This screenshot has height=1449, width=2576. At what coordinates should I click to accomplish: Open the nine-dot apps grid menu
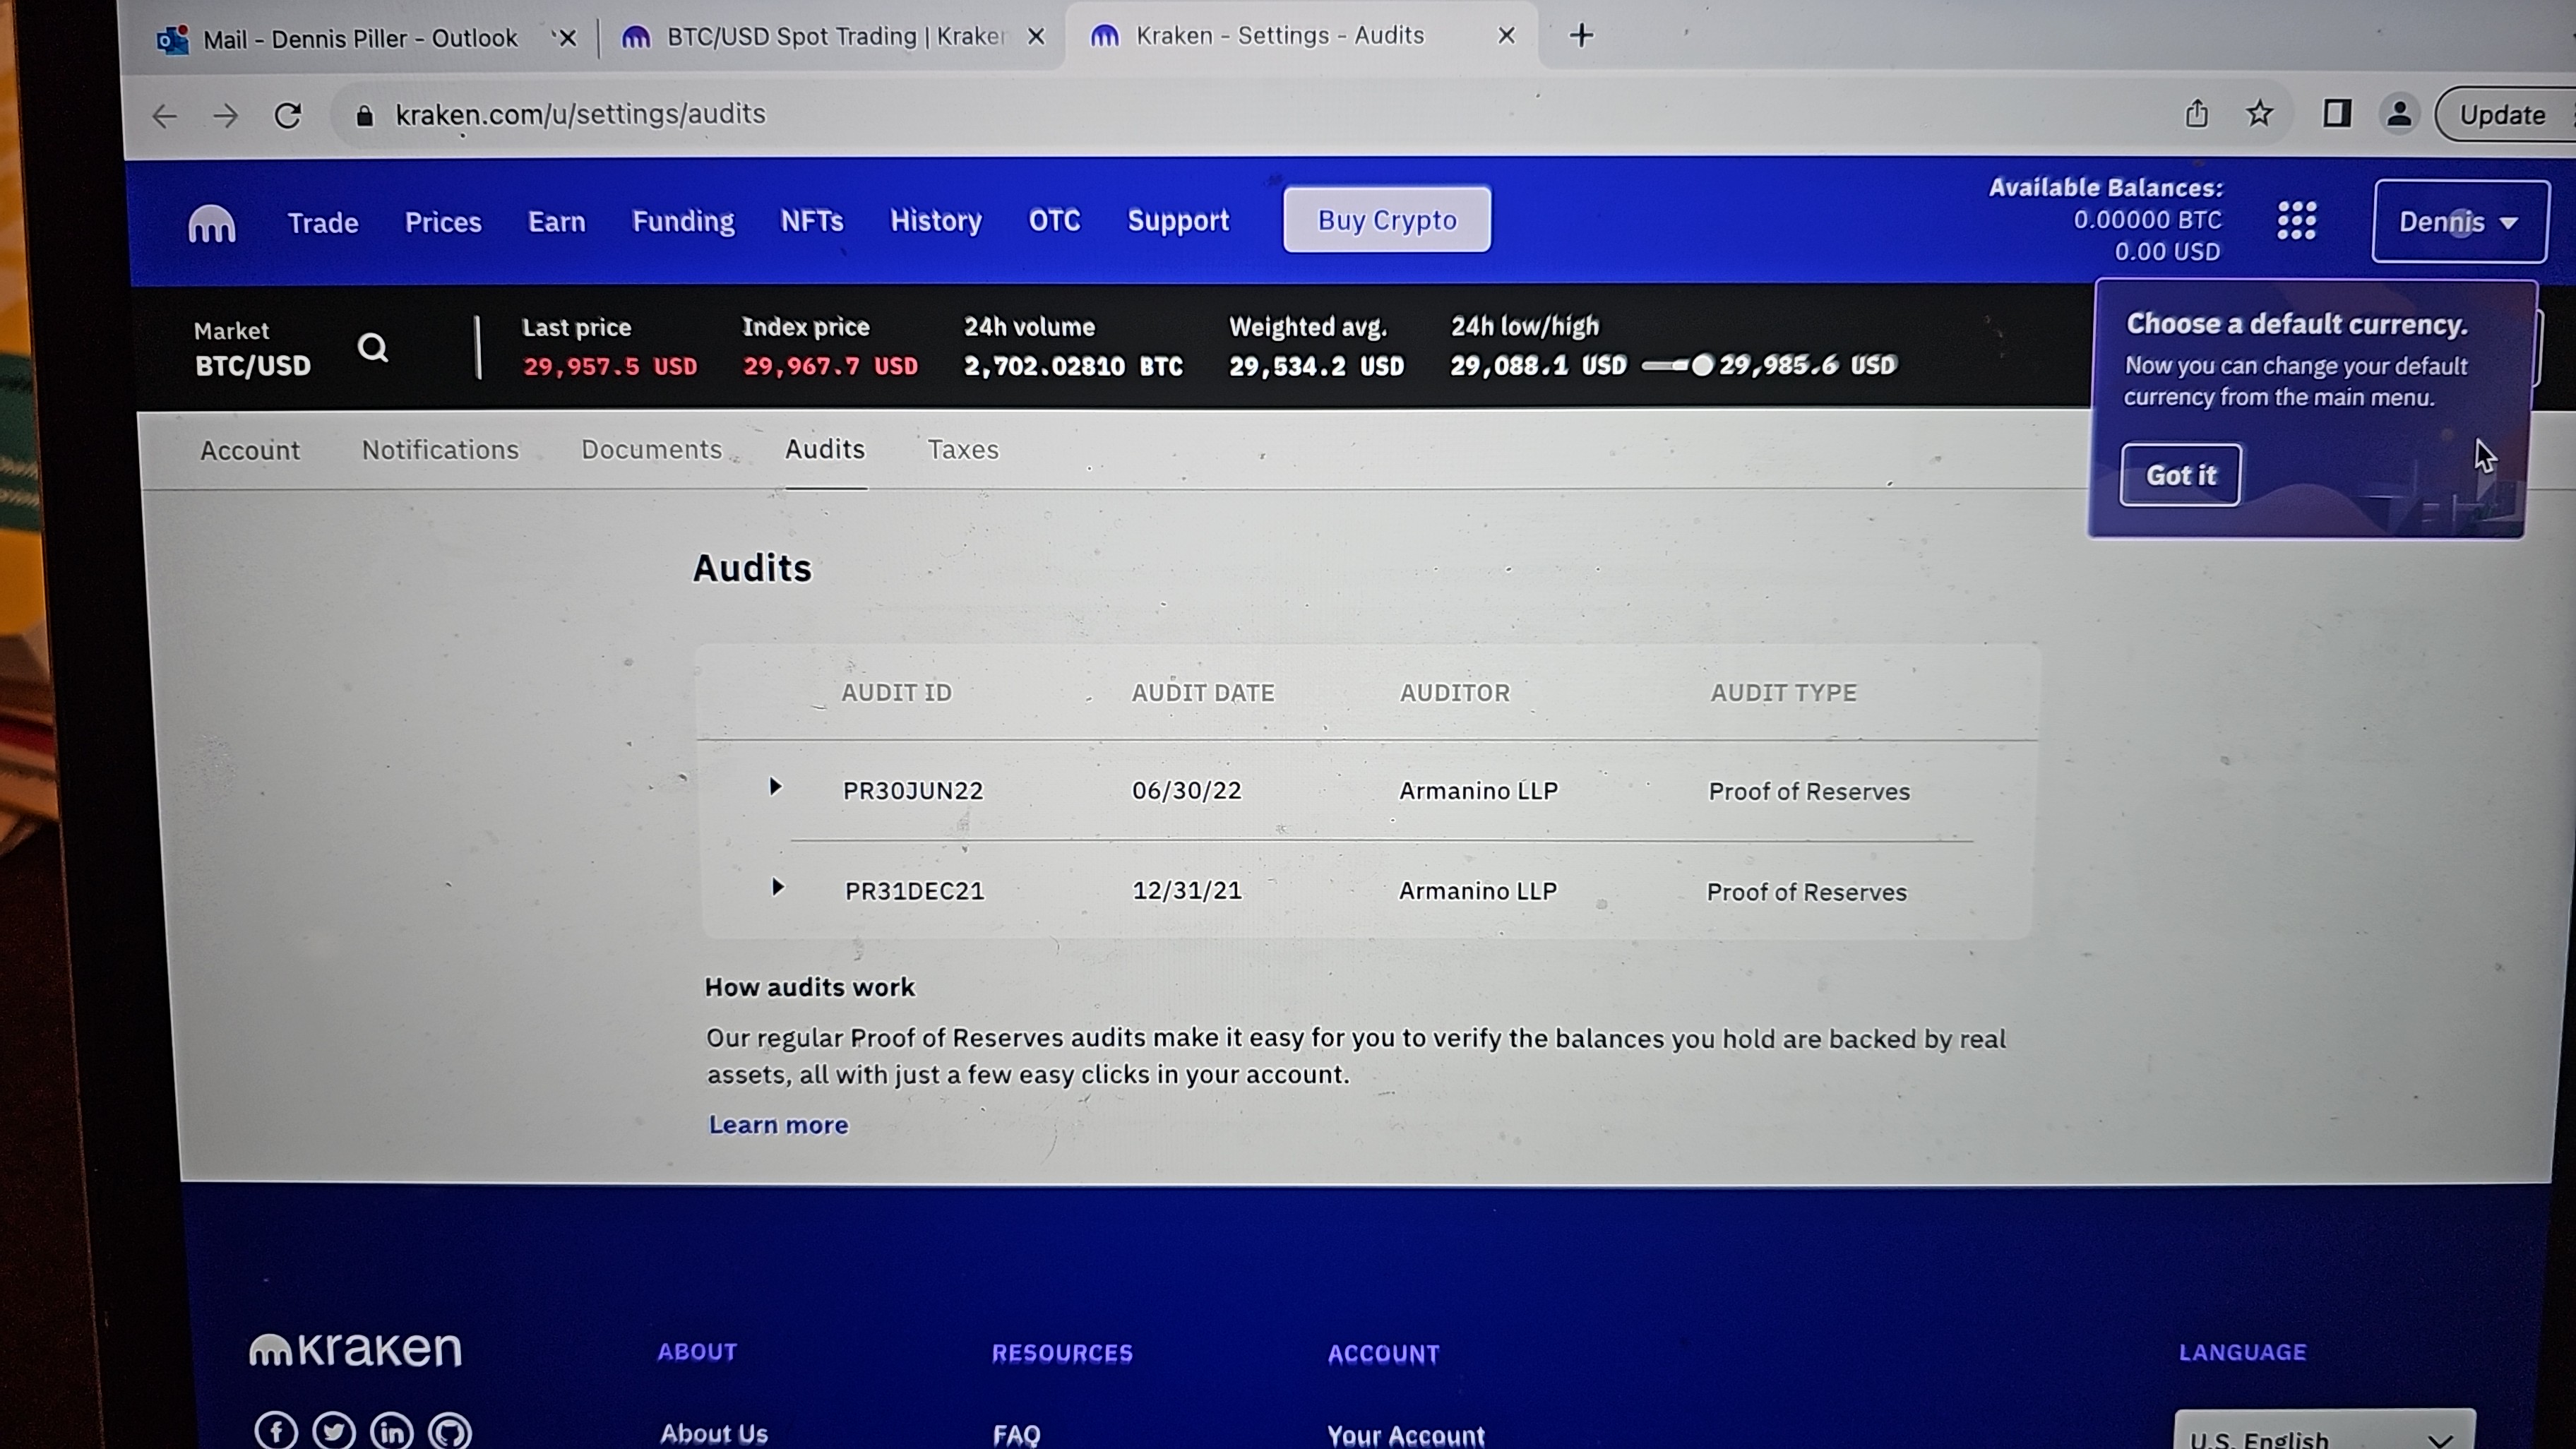point(2296,220)
